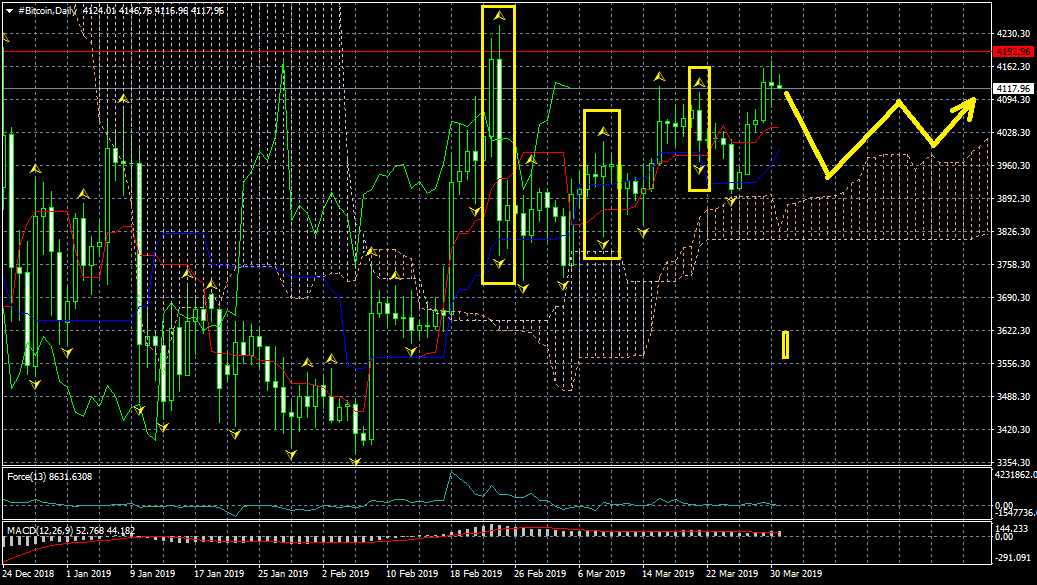Click the Force(13) indicator label
The width and height of the screenshot is (1037, 585).
tap(49, 476)
